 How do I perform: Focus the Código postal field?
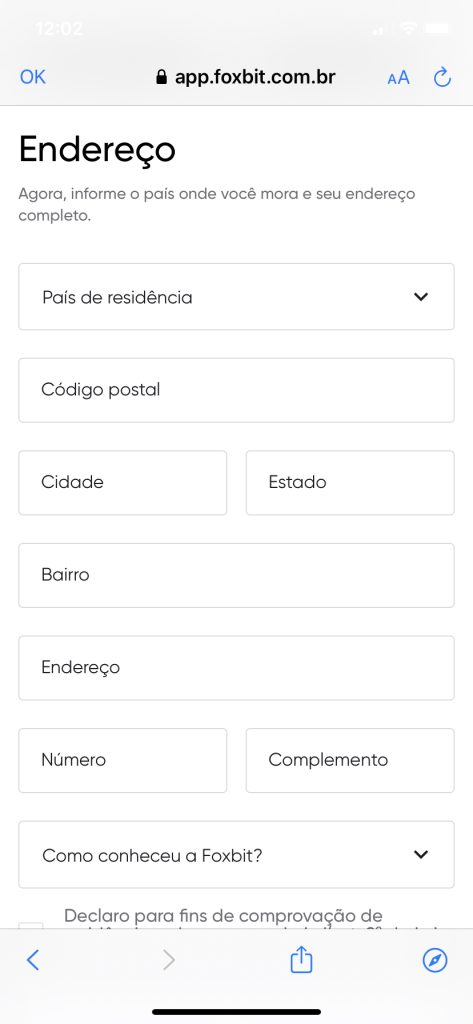coord(236,390)
